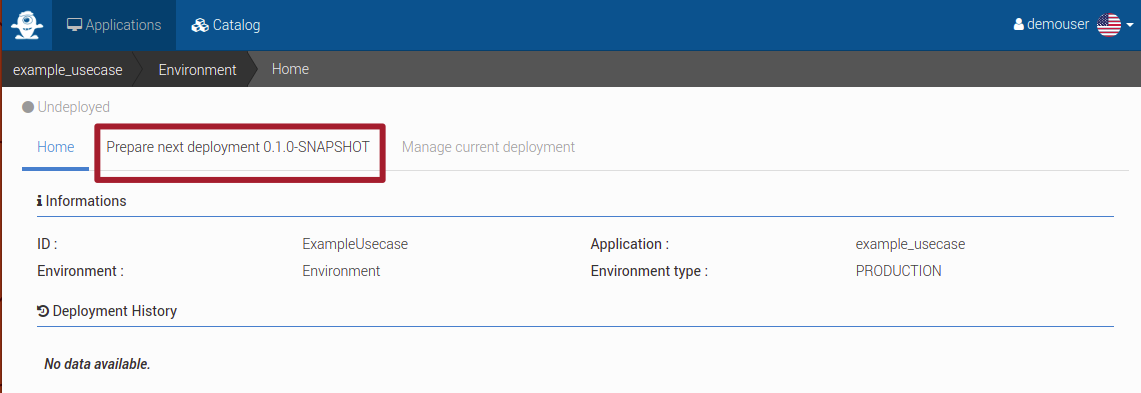1141x393 pixels.
Task: Click the Alien4Cloud monster logo
Action: point(27,25)
